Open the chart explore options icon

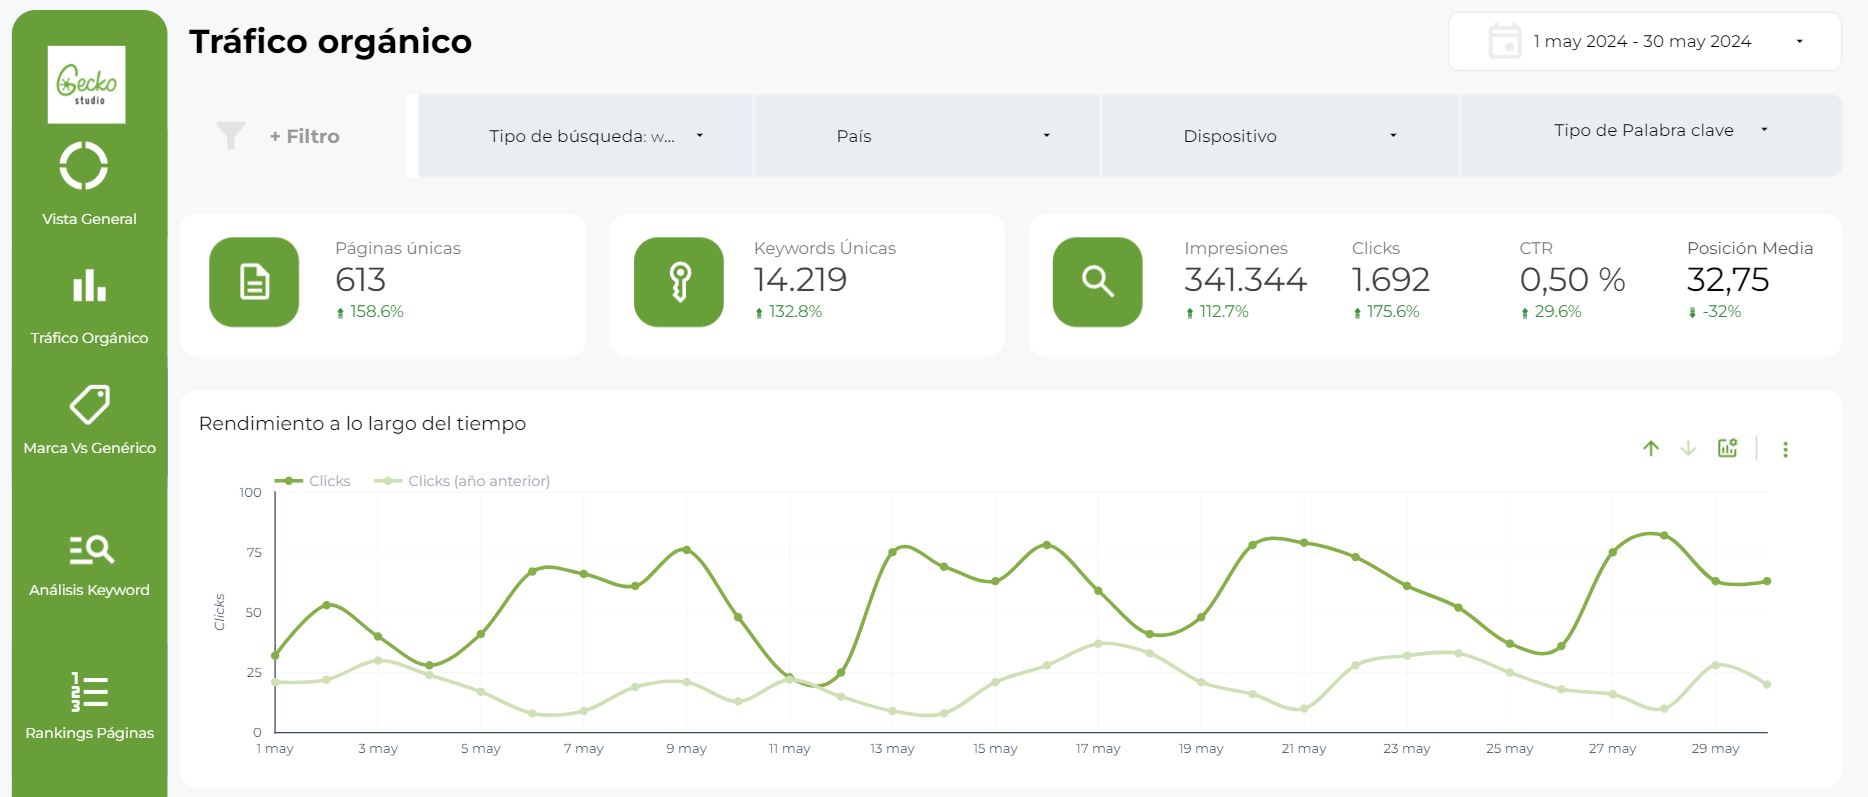coord(1727,448)
